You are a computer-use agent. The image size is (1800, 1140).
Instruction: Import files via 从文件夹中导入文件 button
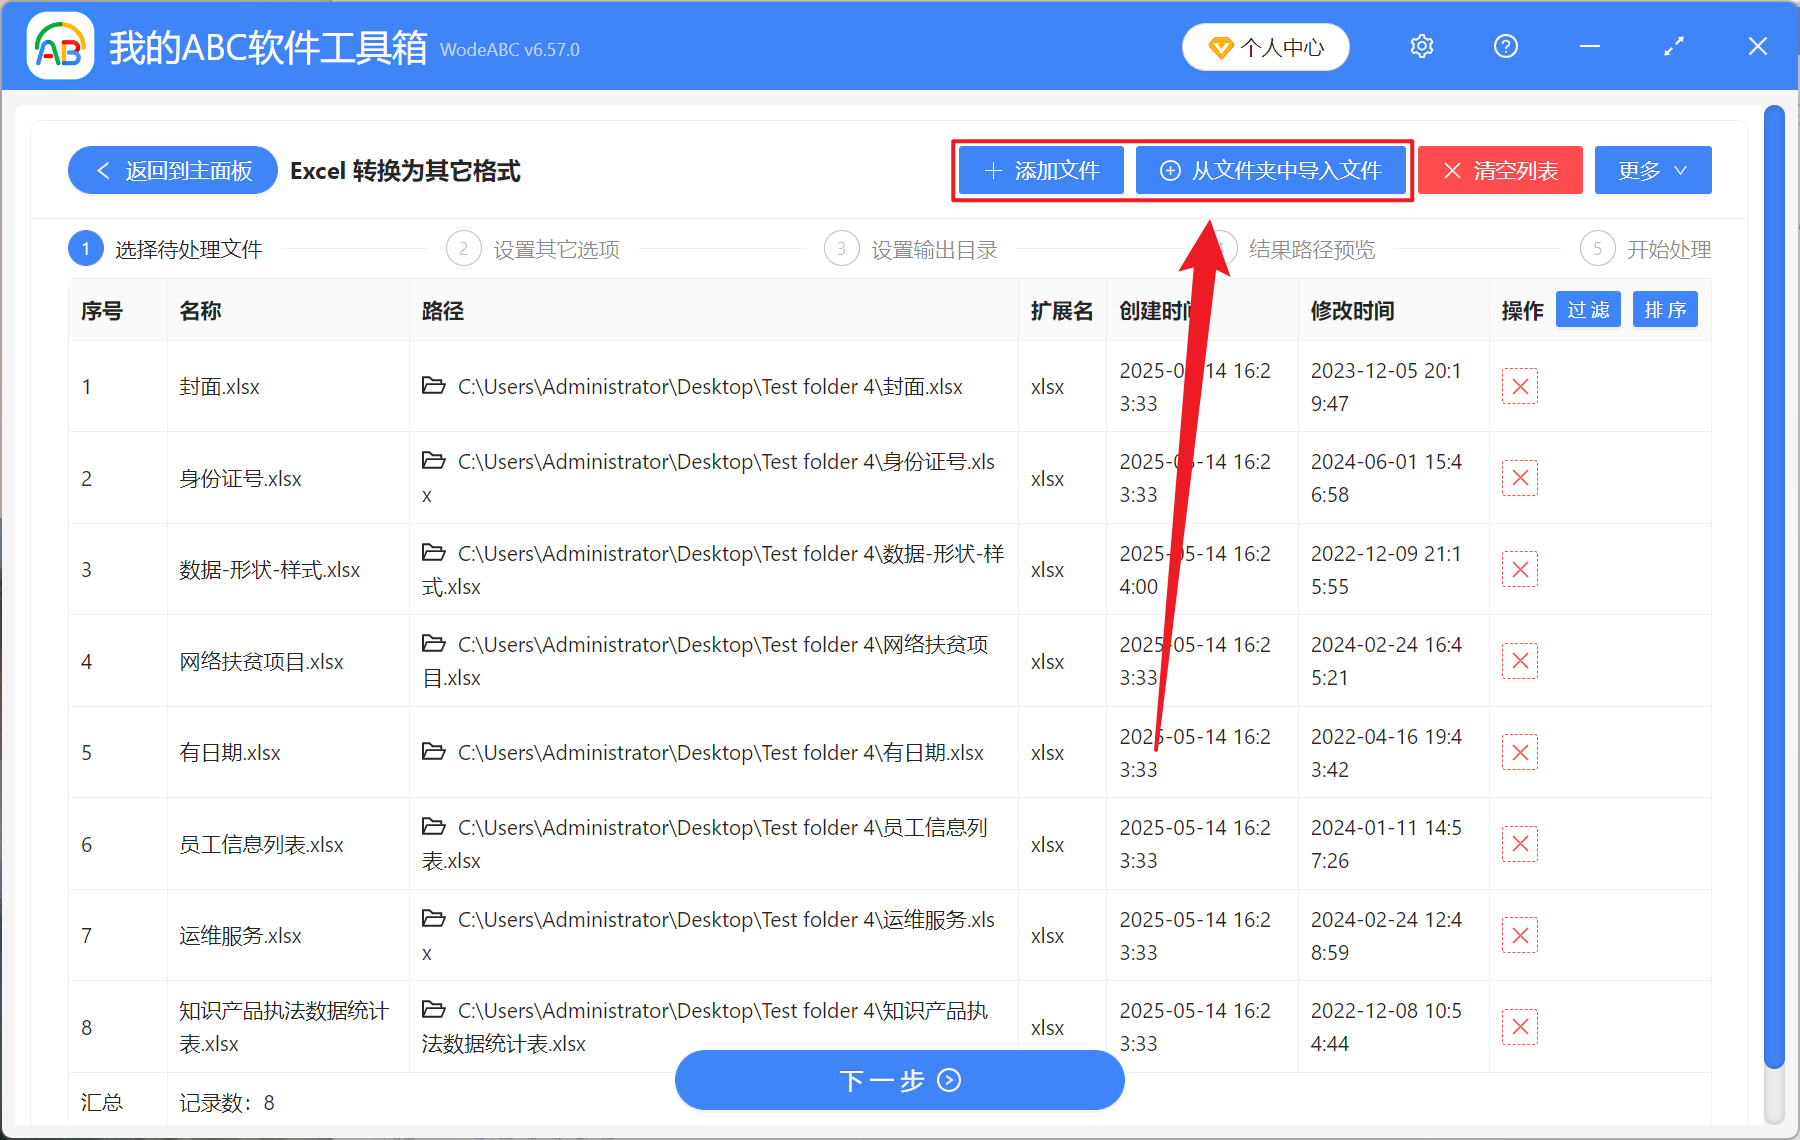(x=1272, y=170)
